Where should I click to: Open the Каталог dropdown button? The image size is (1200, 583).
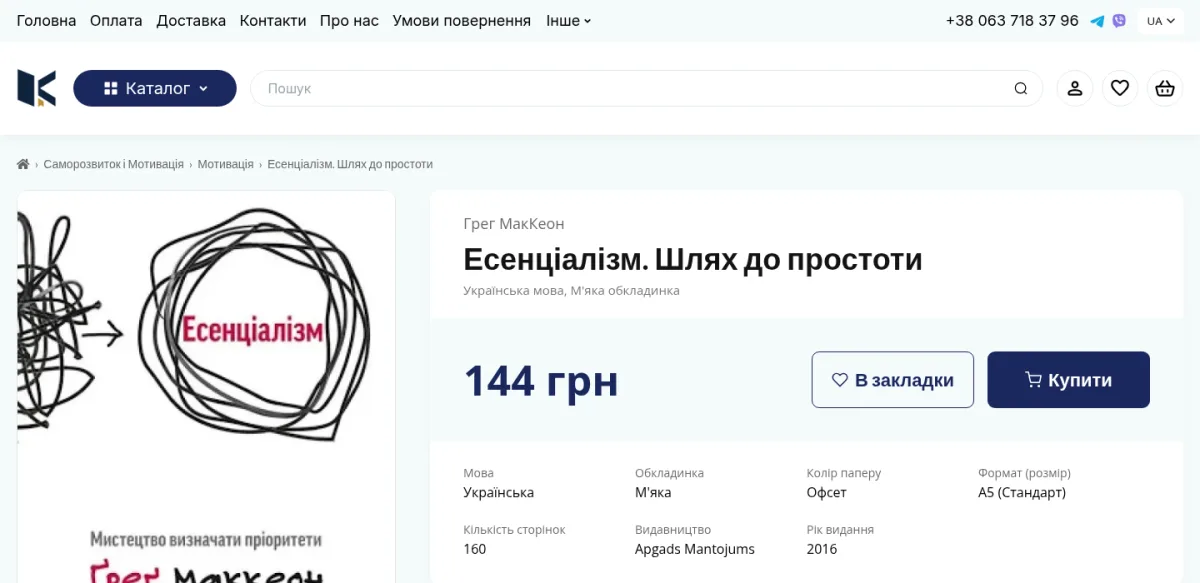tap(155, 88)
